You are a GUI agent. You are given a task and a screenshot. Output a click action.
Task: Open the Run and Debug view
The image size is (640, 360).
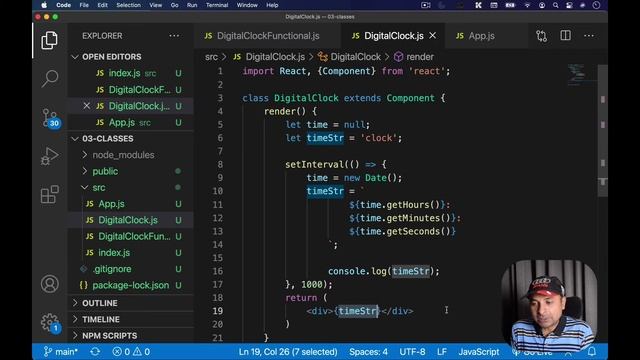pyautogui.click(x=49, y=156)
